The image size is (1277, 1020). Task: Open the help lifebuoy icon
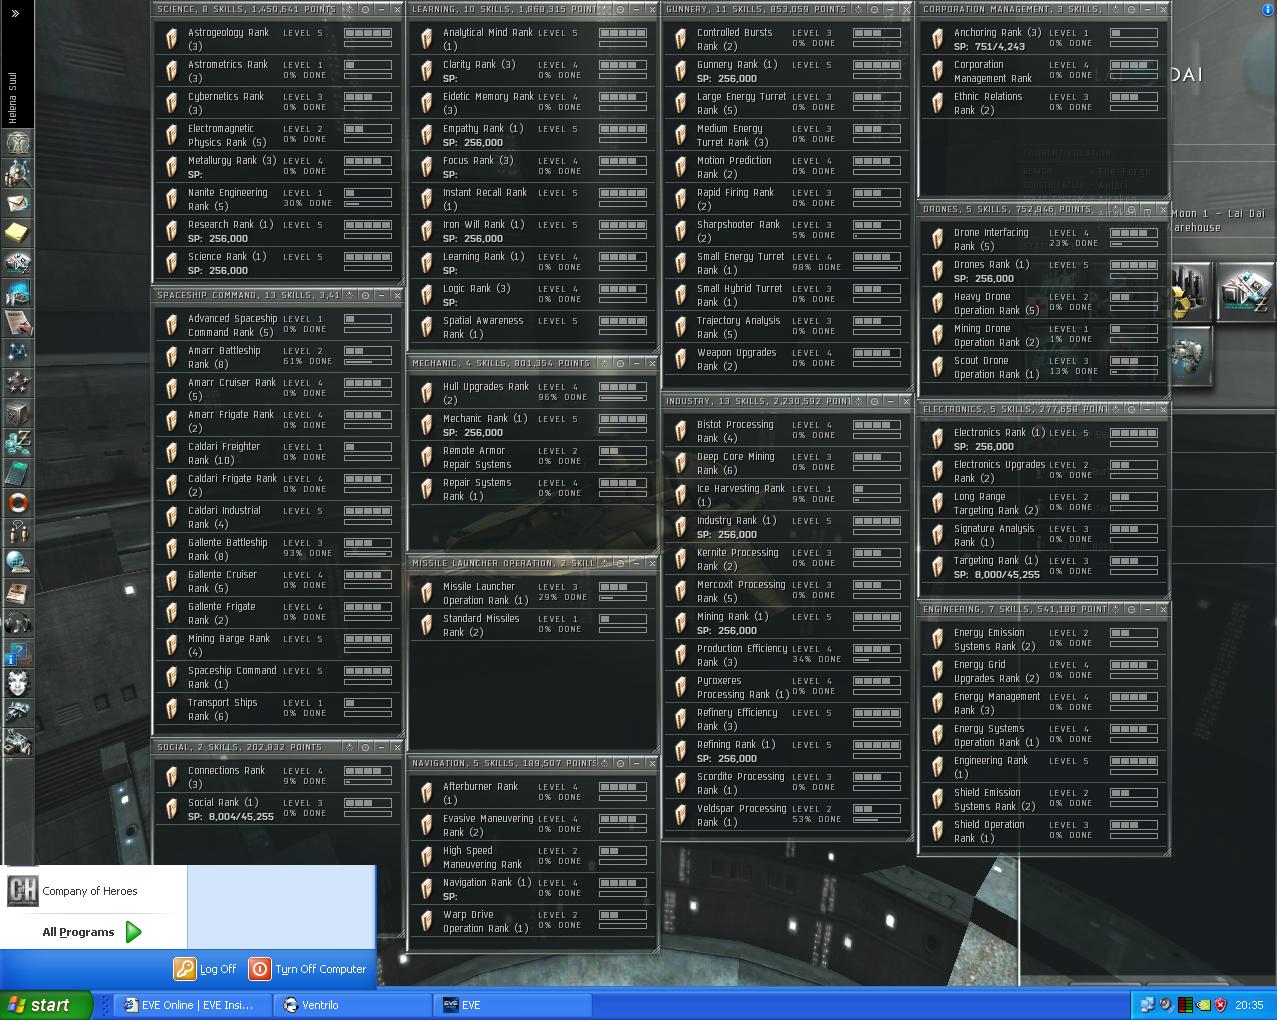click(x=17, y=503)
